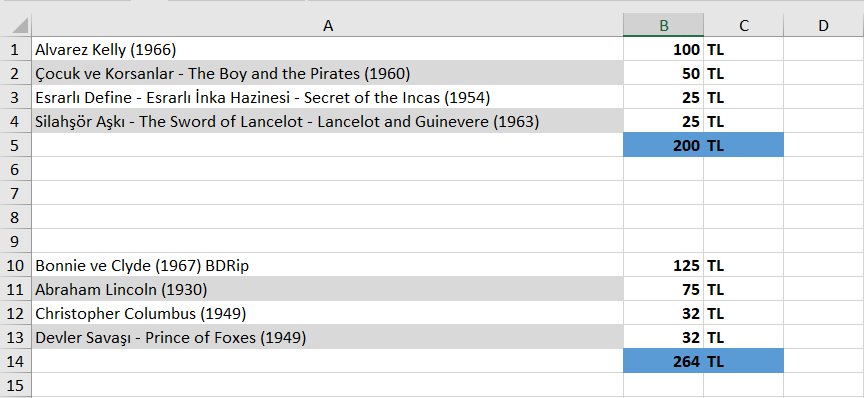Click the blue total cell 264
This screenshot has height=398, width=864.
[663, 362]
